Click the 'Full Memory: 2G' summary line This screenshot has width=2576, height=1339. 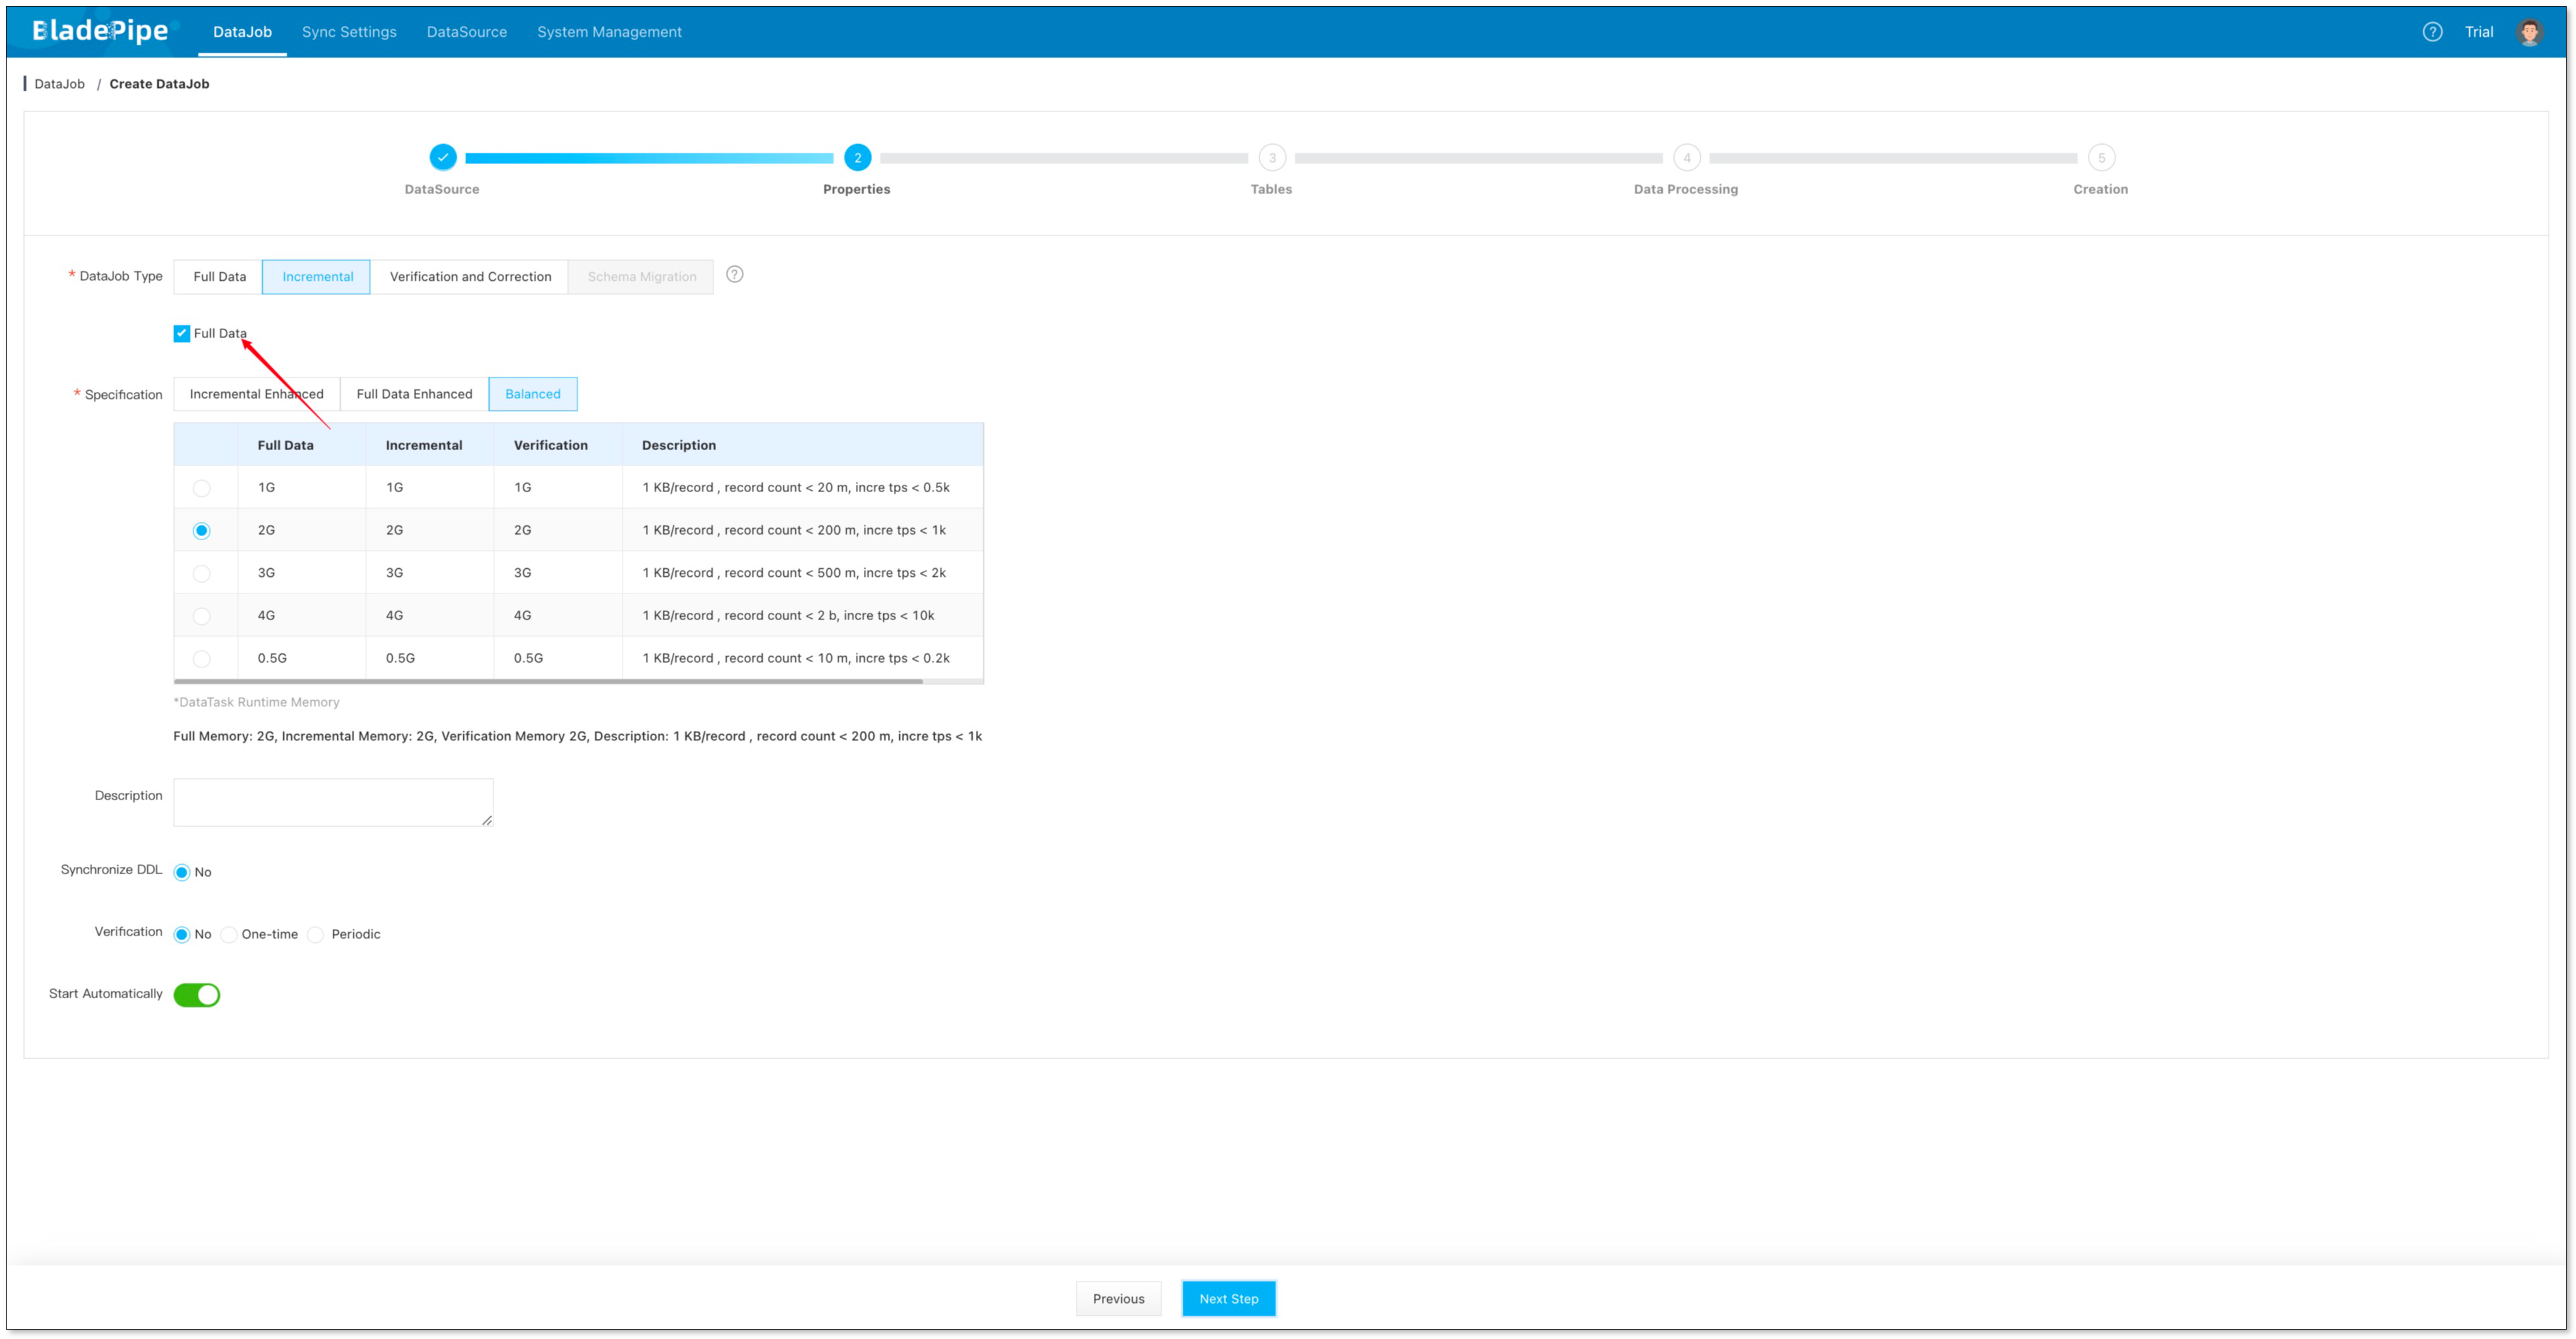pos(577,737)
